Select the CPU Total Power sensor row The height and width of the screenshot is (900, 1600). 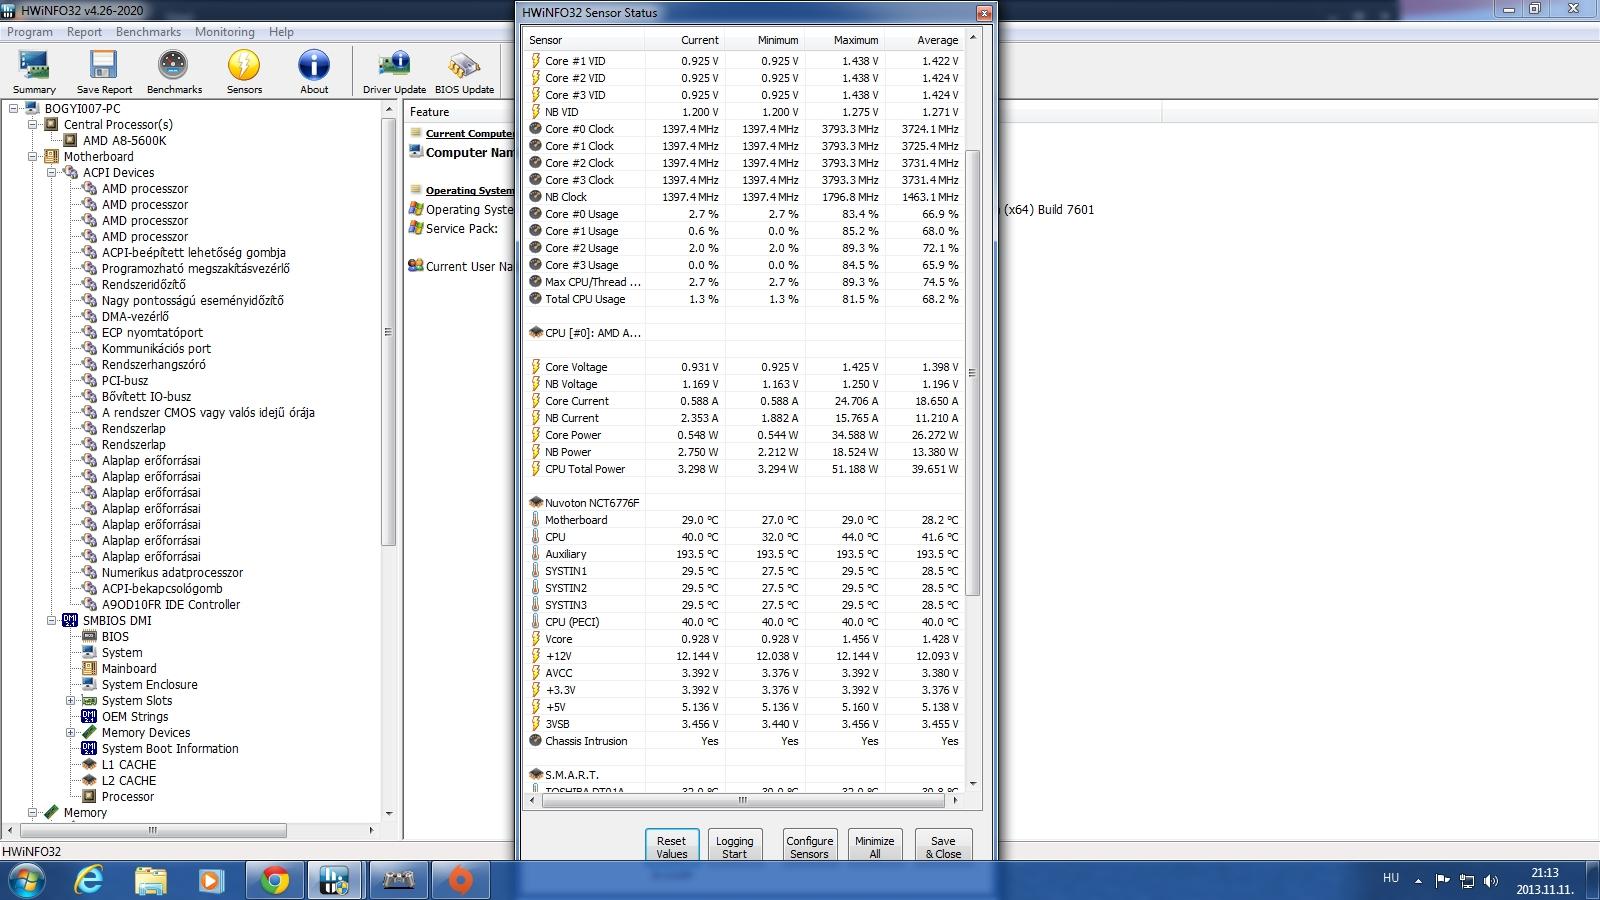744,469
